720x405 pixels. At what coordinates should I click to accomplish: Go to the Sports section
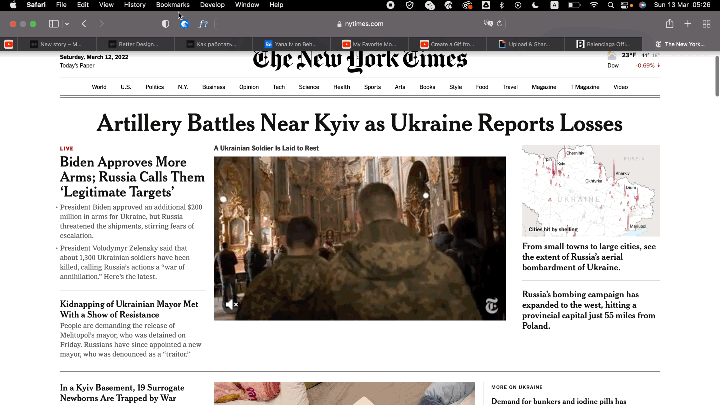[372, 87]
